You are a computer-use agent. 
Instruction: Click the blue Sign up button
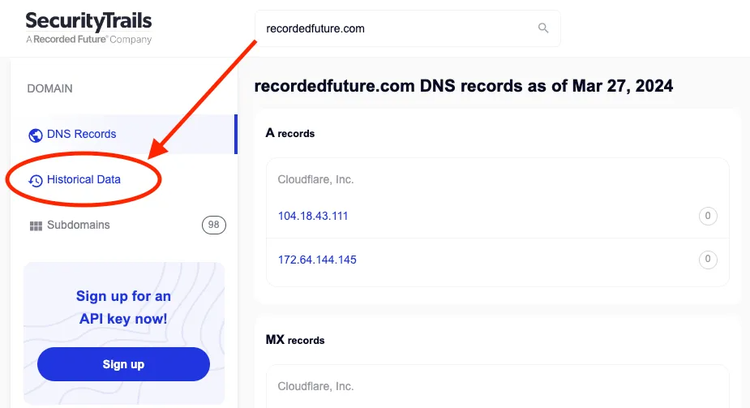123,364
